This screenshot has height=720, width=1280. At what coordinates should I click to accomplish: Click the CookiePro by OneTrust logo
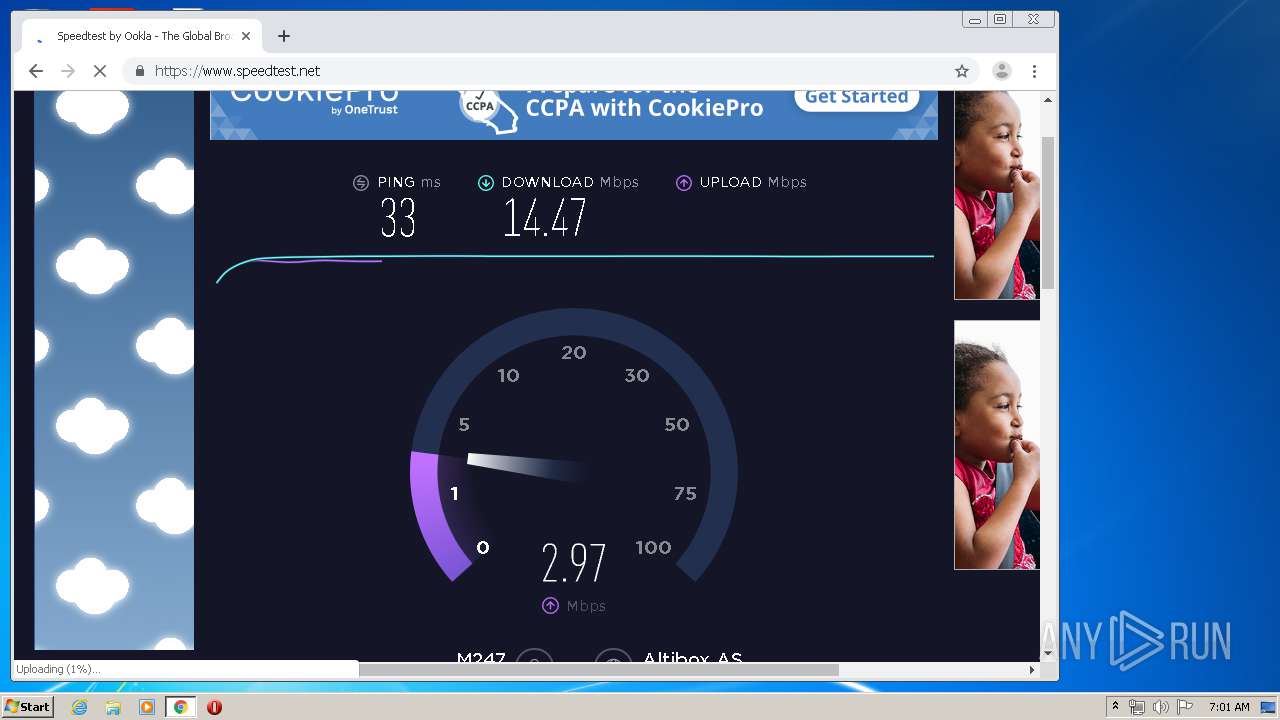pos(314,100)
